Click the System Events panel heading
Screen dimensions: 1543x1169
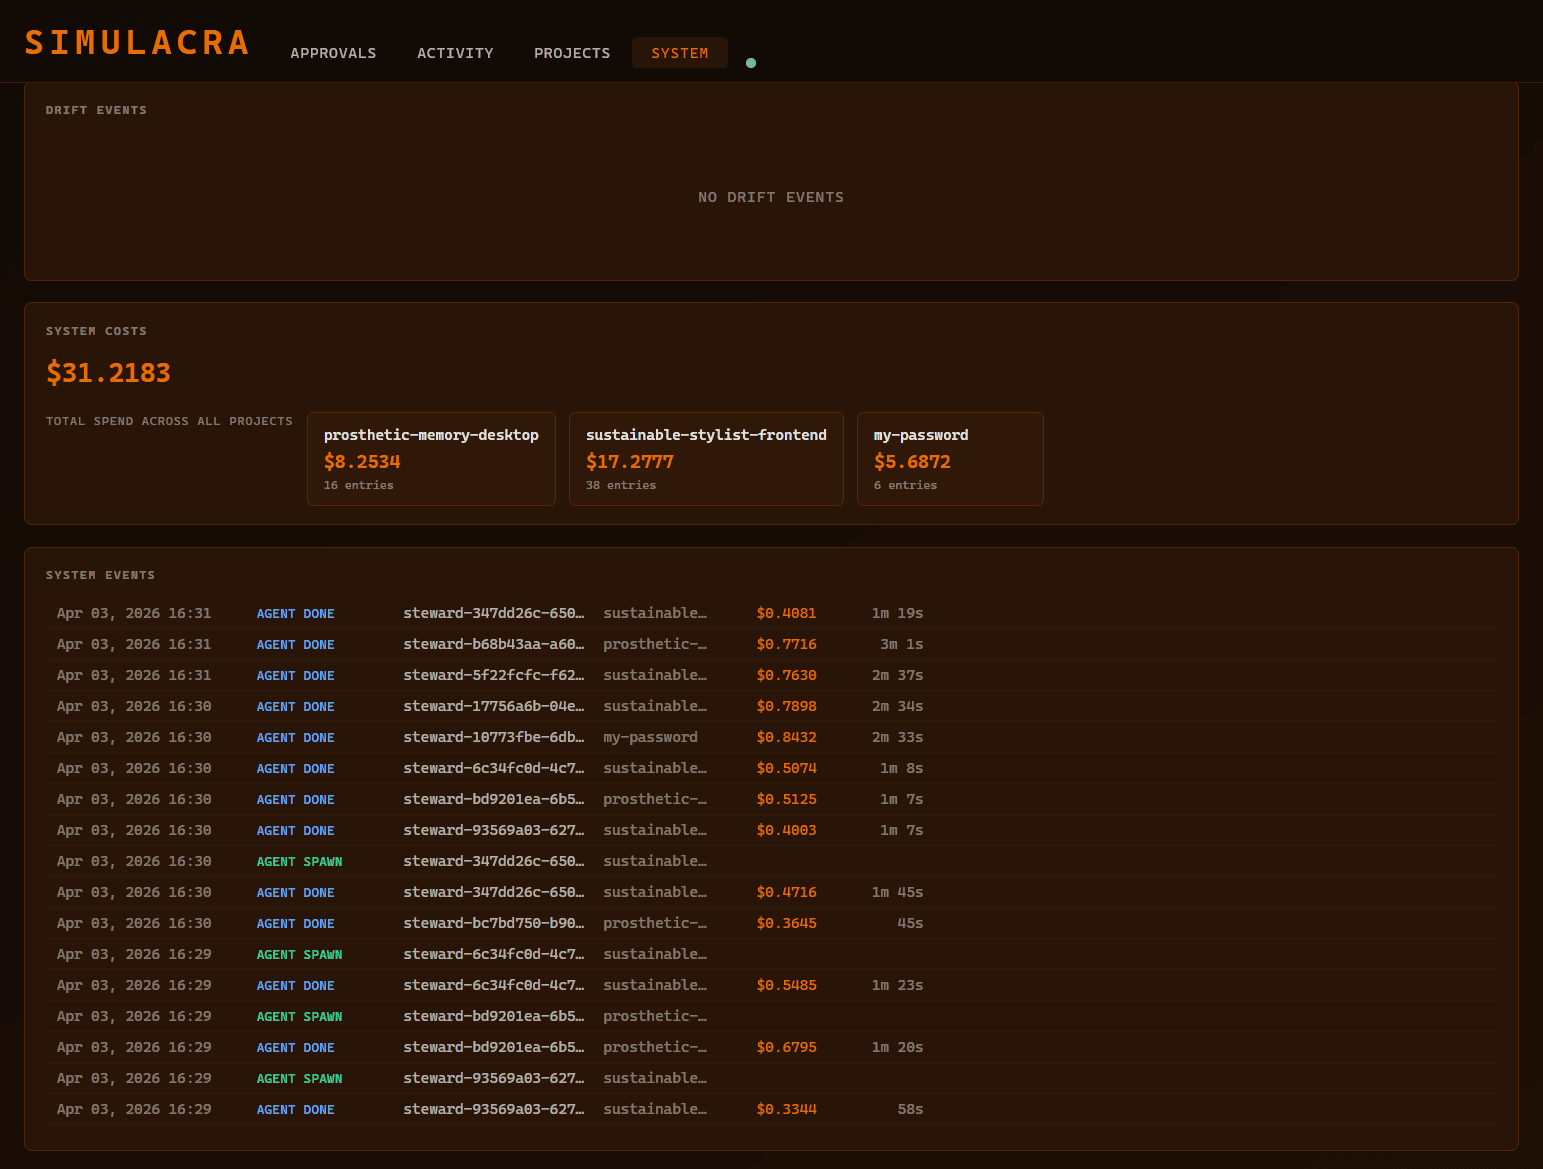pyautogui.click(x=100, y=575)
